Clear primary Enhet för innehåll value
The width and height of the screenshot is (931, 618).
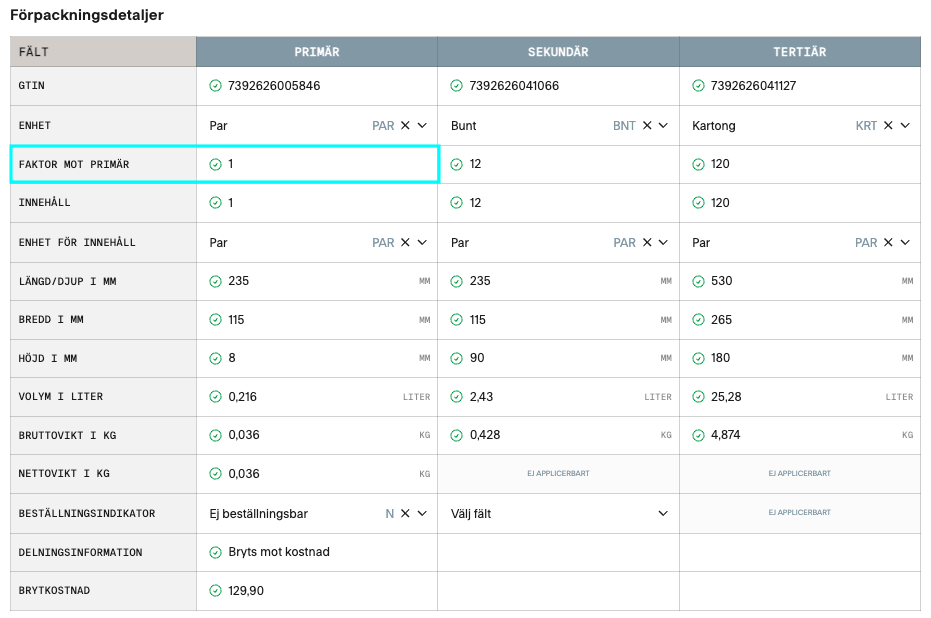[405, 243]
